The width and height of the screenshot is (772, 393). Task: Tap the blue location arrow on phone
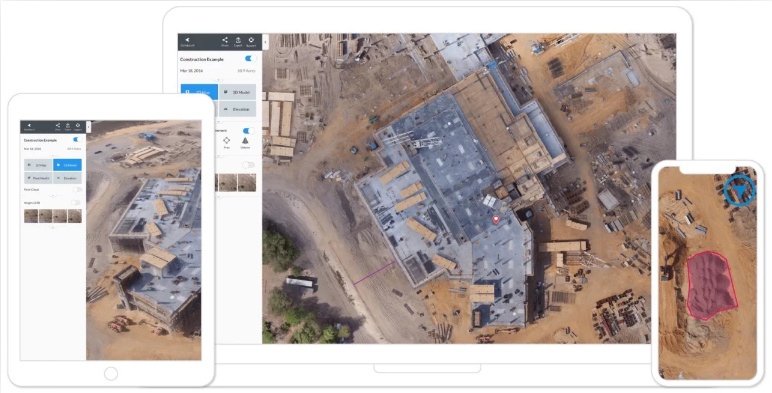pos(740,191)
